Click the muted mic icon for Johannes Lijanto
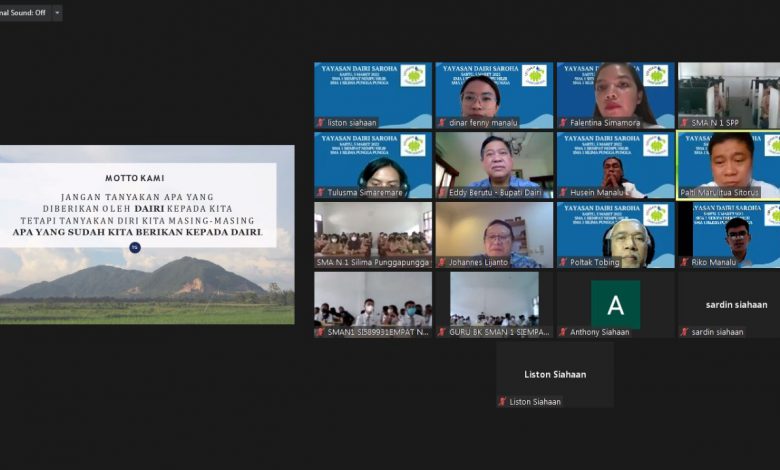Image resolution: width=780 pixels, height=470 pixels. pyautogui.click(x=442, y=262)
